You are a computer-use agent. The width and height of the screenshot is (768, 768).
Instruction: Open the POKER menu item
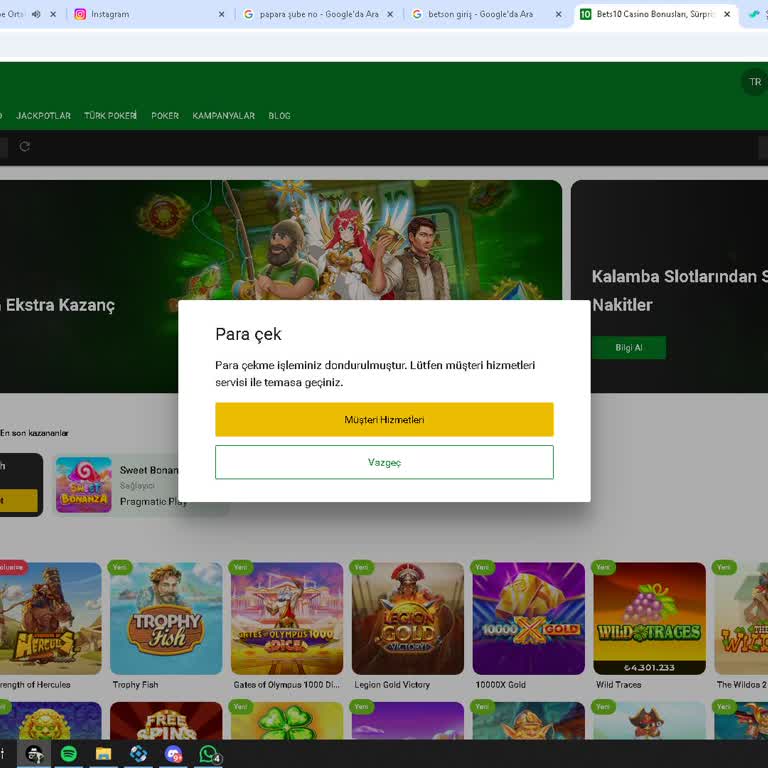[x=165, y=116]
